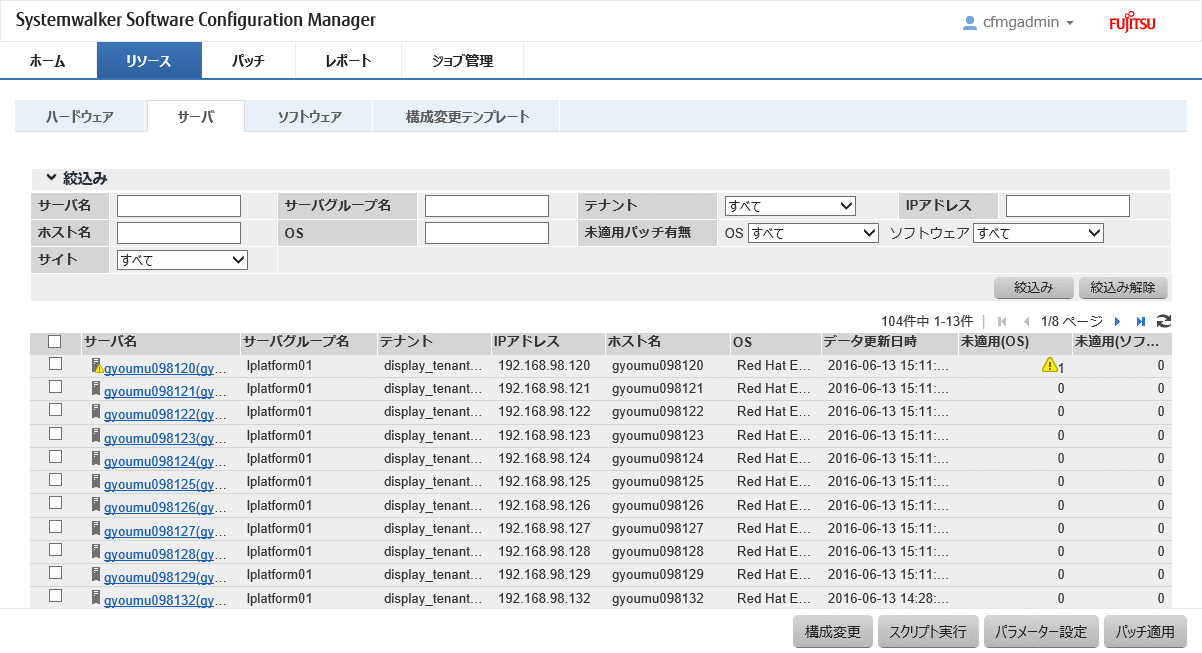Click the IPアドレス input field
The width and height of the screenshot is (1202, 653).
[x=1068, y=206]
